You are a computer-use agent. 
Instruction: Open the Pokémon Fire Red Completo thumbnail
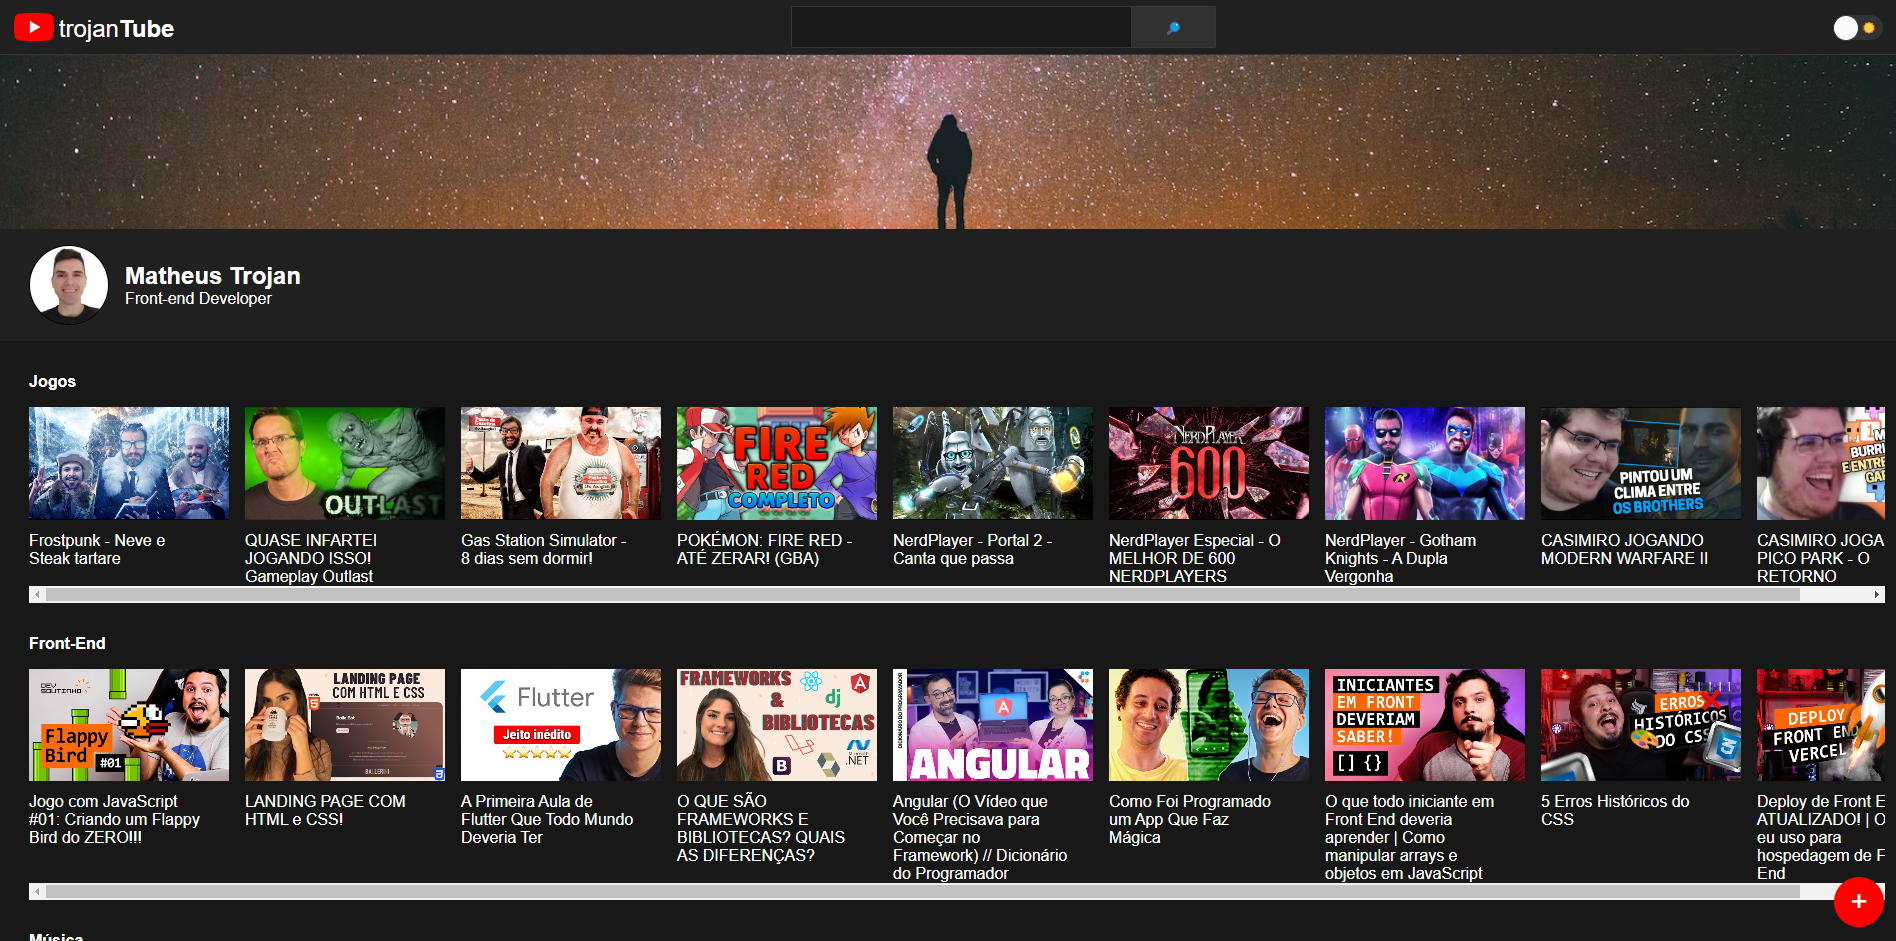point(777,463)
